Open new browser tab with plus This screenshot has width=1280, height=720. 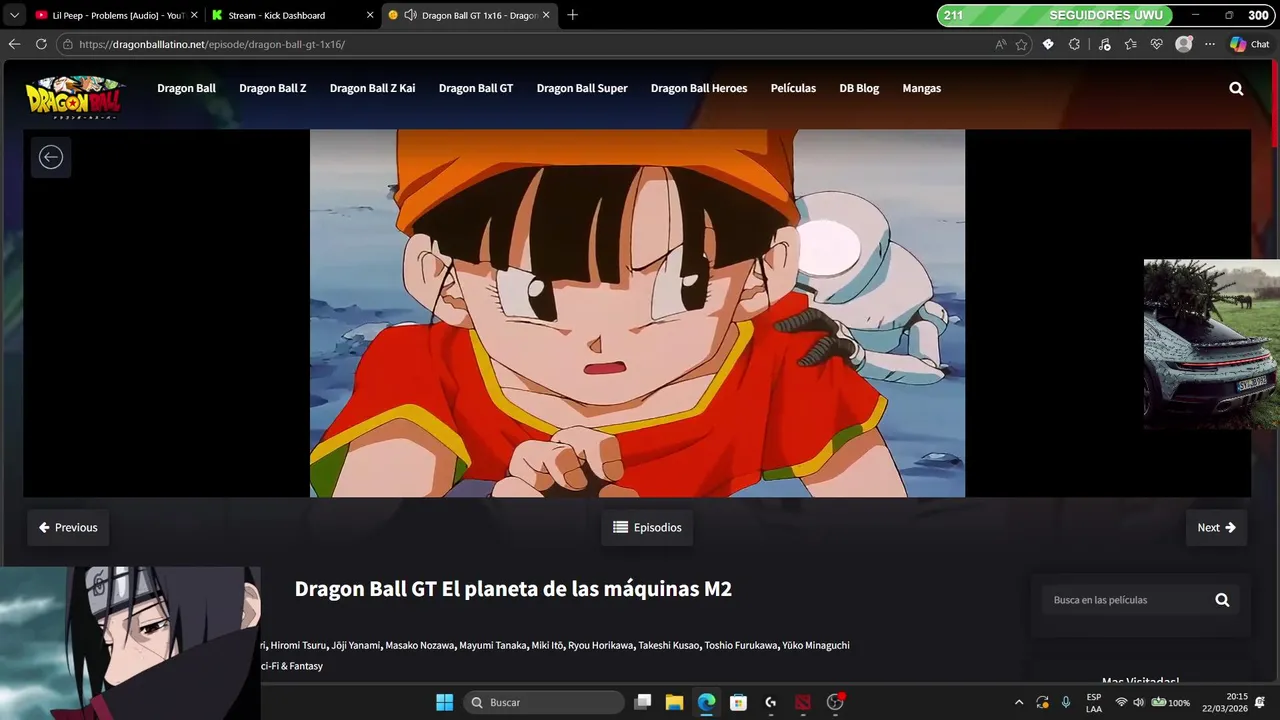coord(572,15)
